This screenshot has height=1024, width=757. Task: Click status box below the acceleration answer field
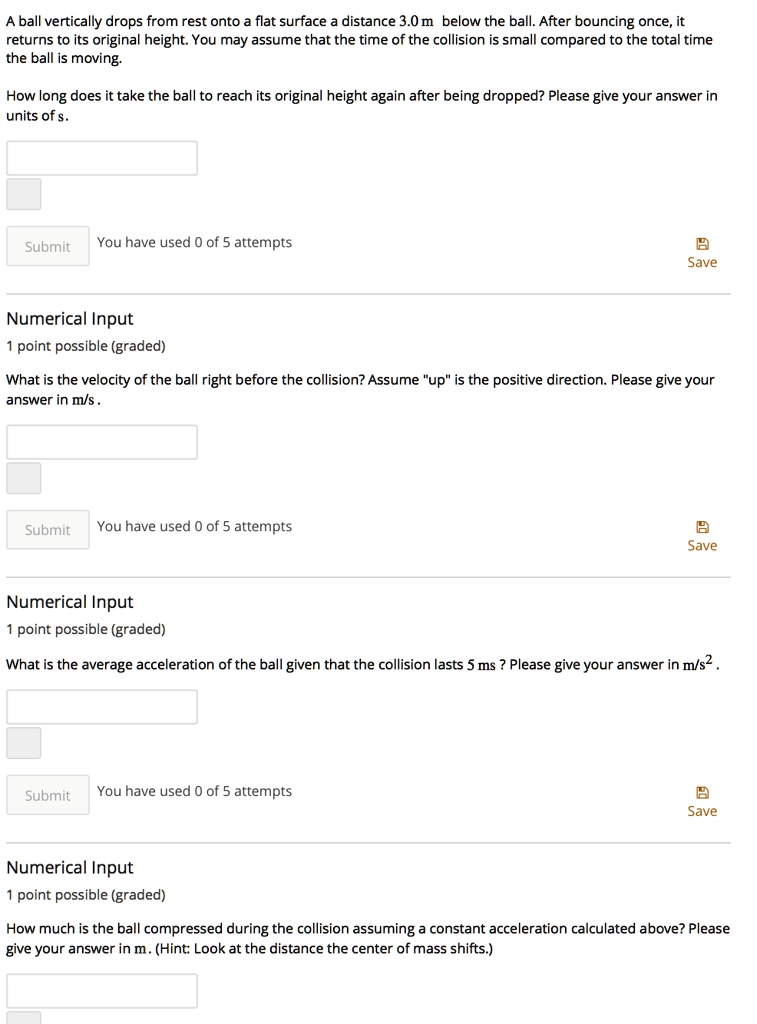24,743
